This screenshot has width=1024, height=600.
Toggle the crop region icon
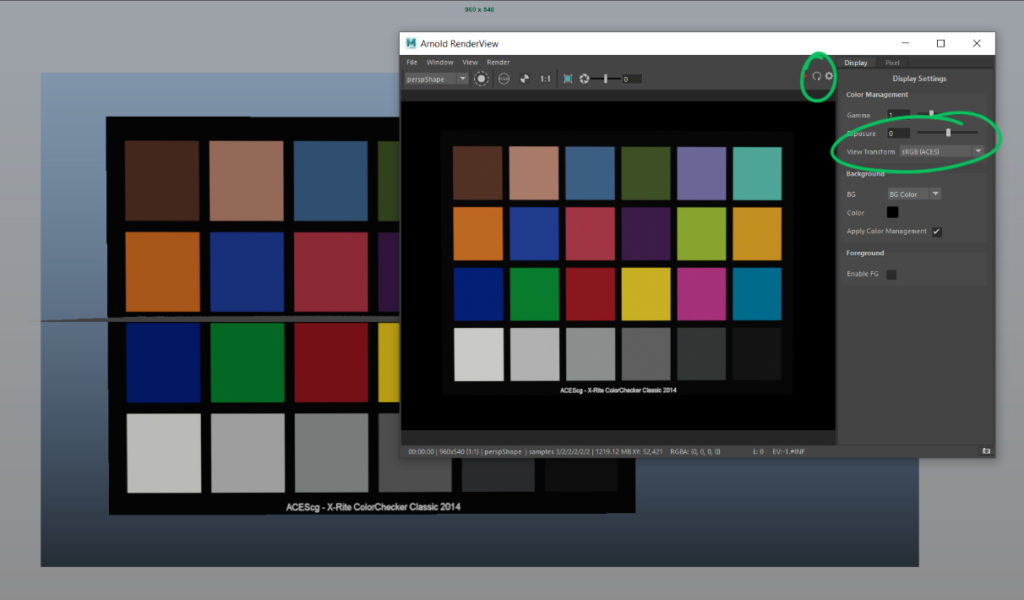(x=568, y=79)
